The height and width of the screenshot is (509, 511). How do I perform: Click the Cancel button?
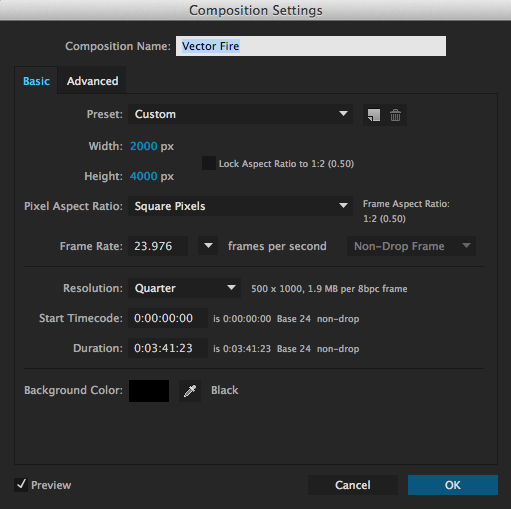(353, 485)
